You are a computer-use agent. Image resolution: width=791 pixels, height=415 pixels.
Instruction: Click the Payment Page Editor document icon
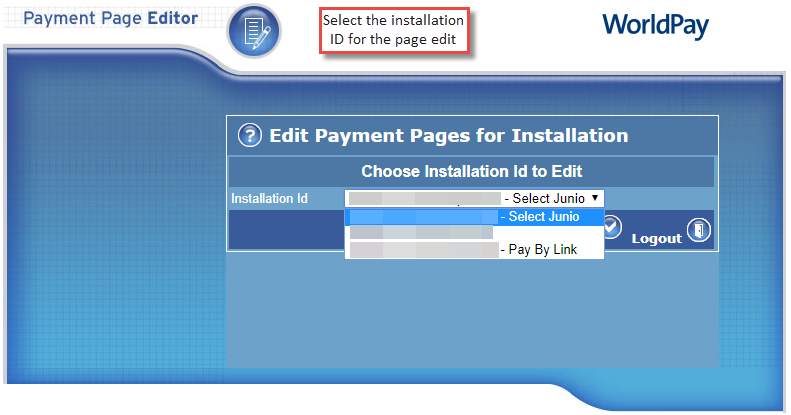tap(254, 31)
